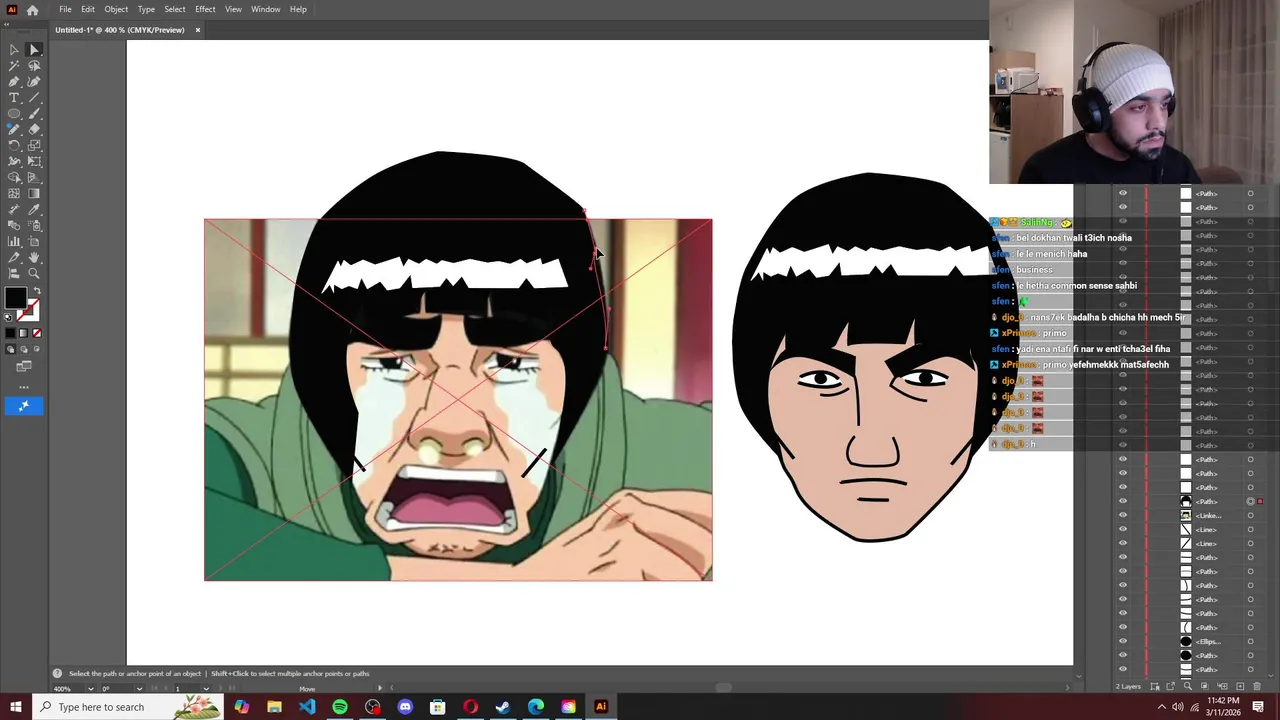1280x720 pixels.
Task: Click Locate Object magnifier in Layers panel
Action: tap(1188, 686)
